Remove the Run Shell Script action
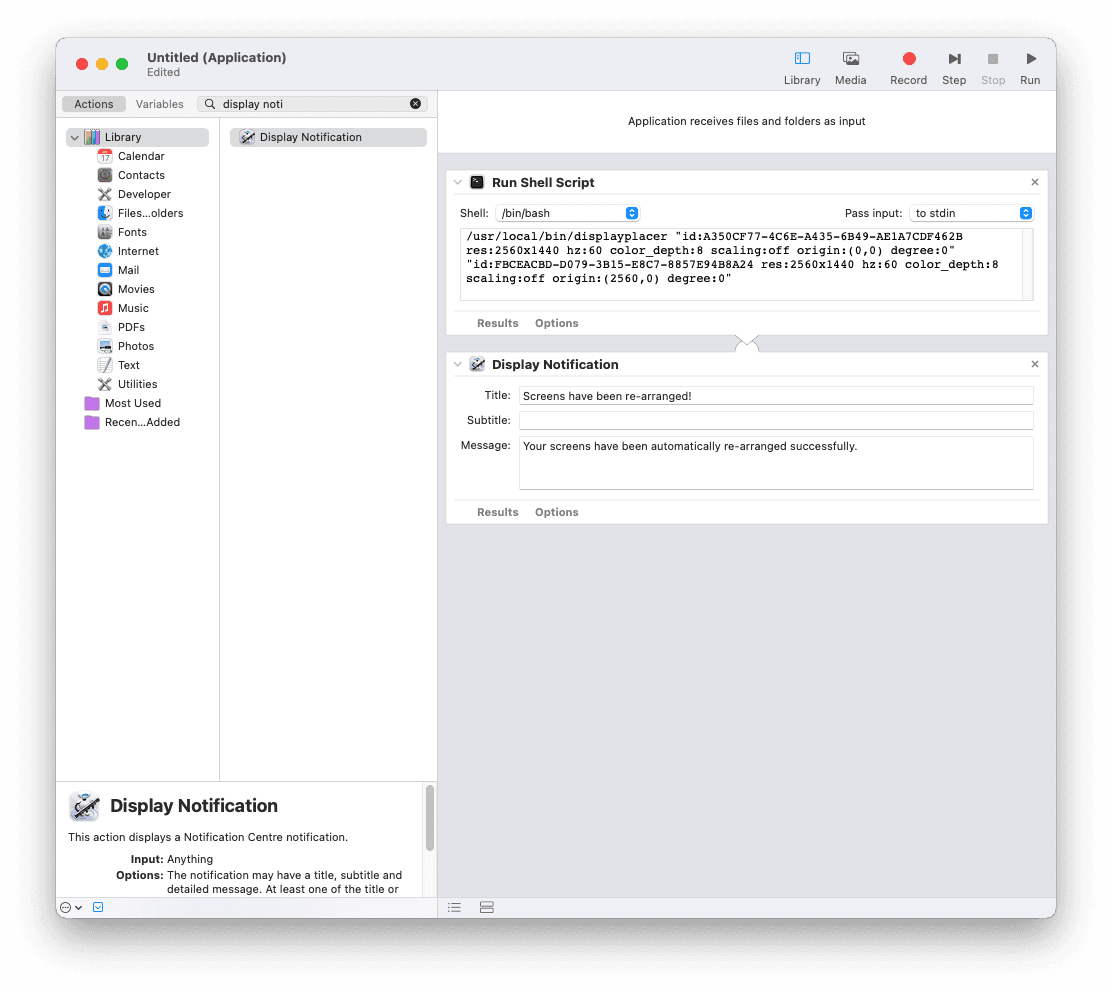The image size is (1112, 992). coord(1035,182)
